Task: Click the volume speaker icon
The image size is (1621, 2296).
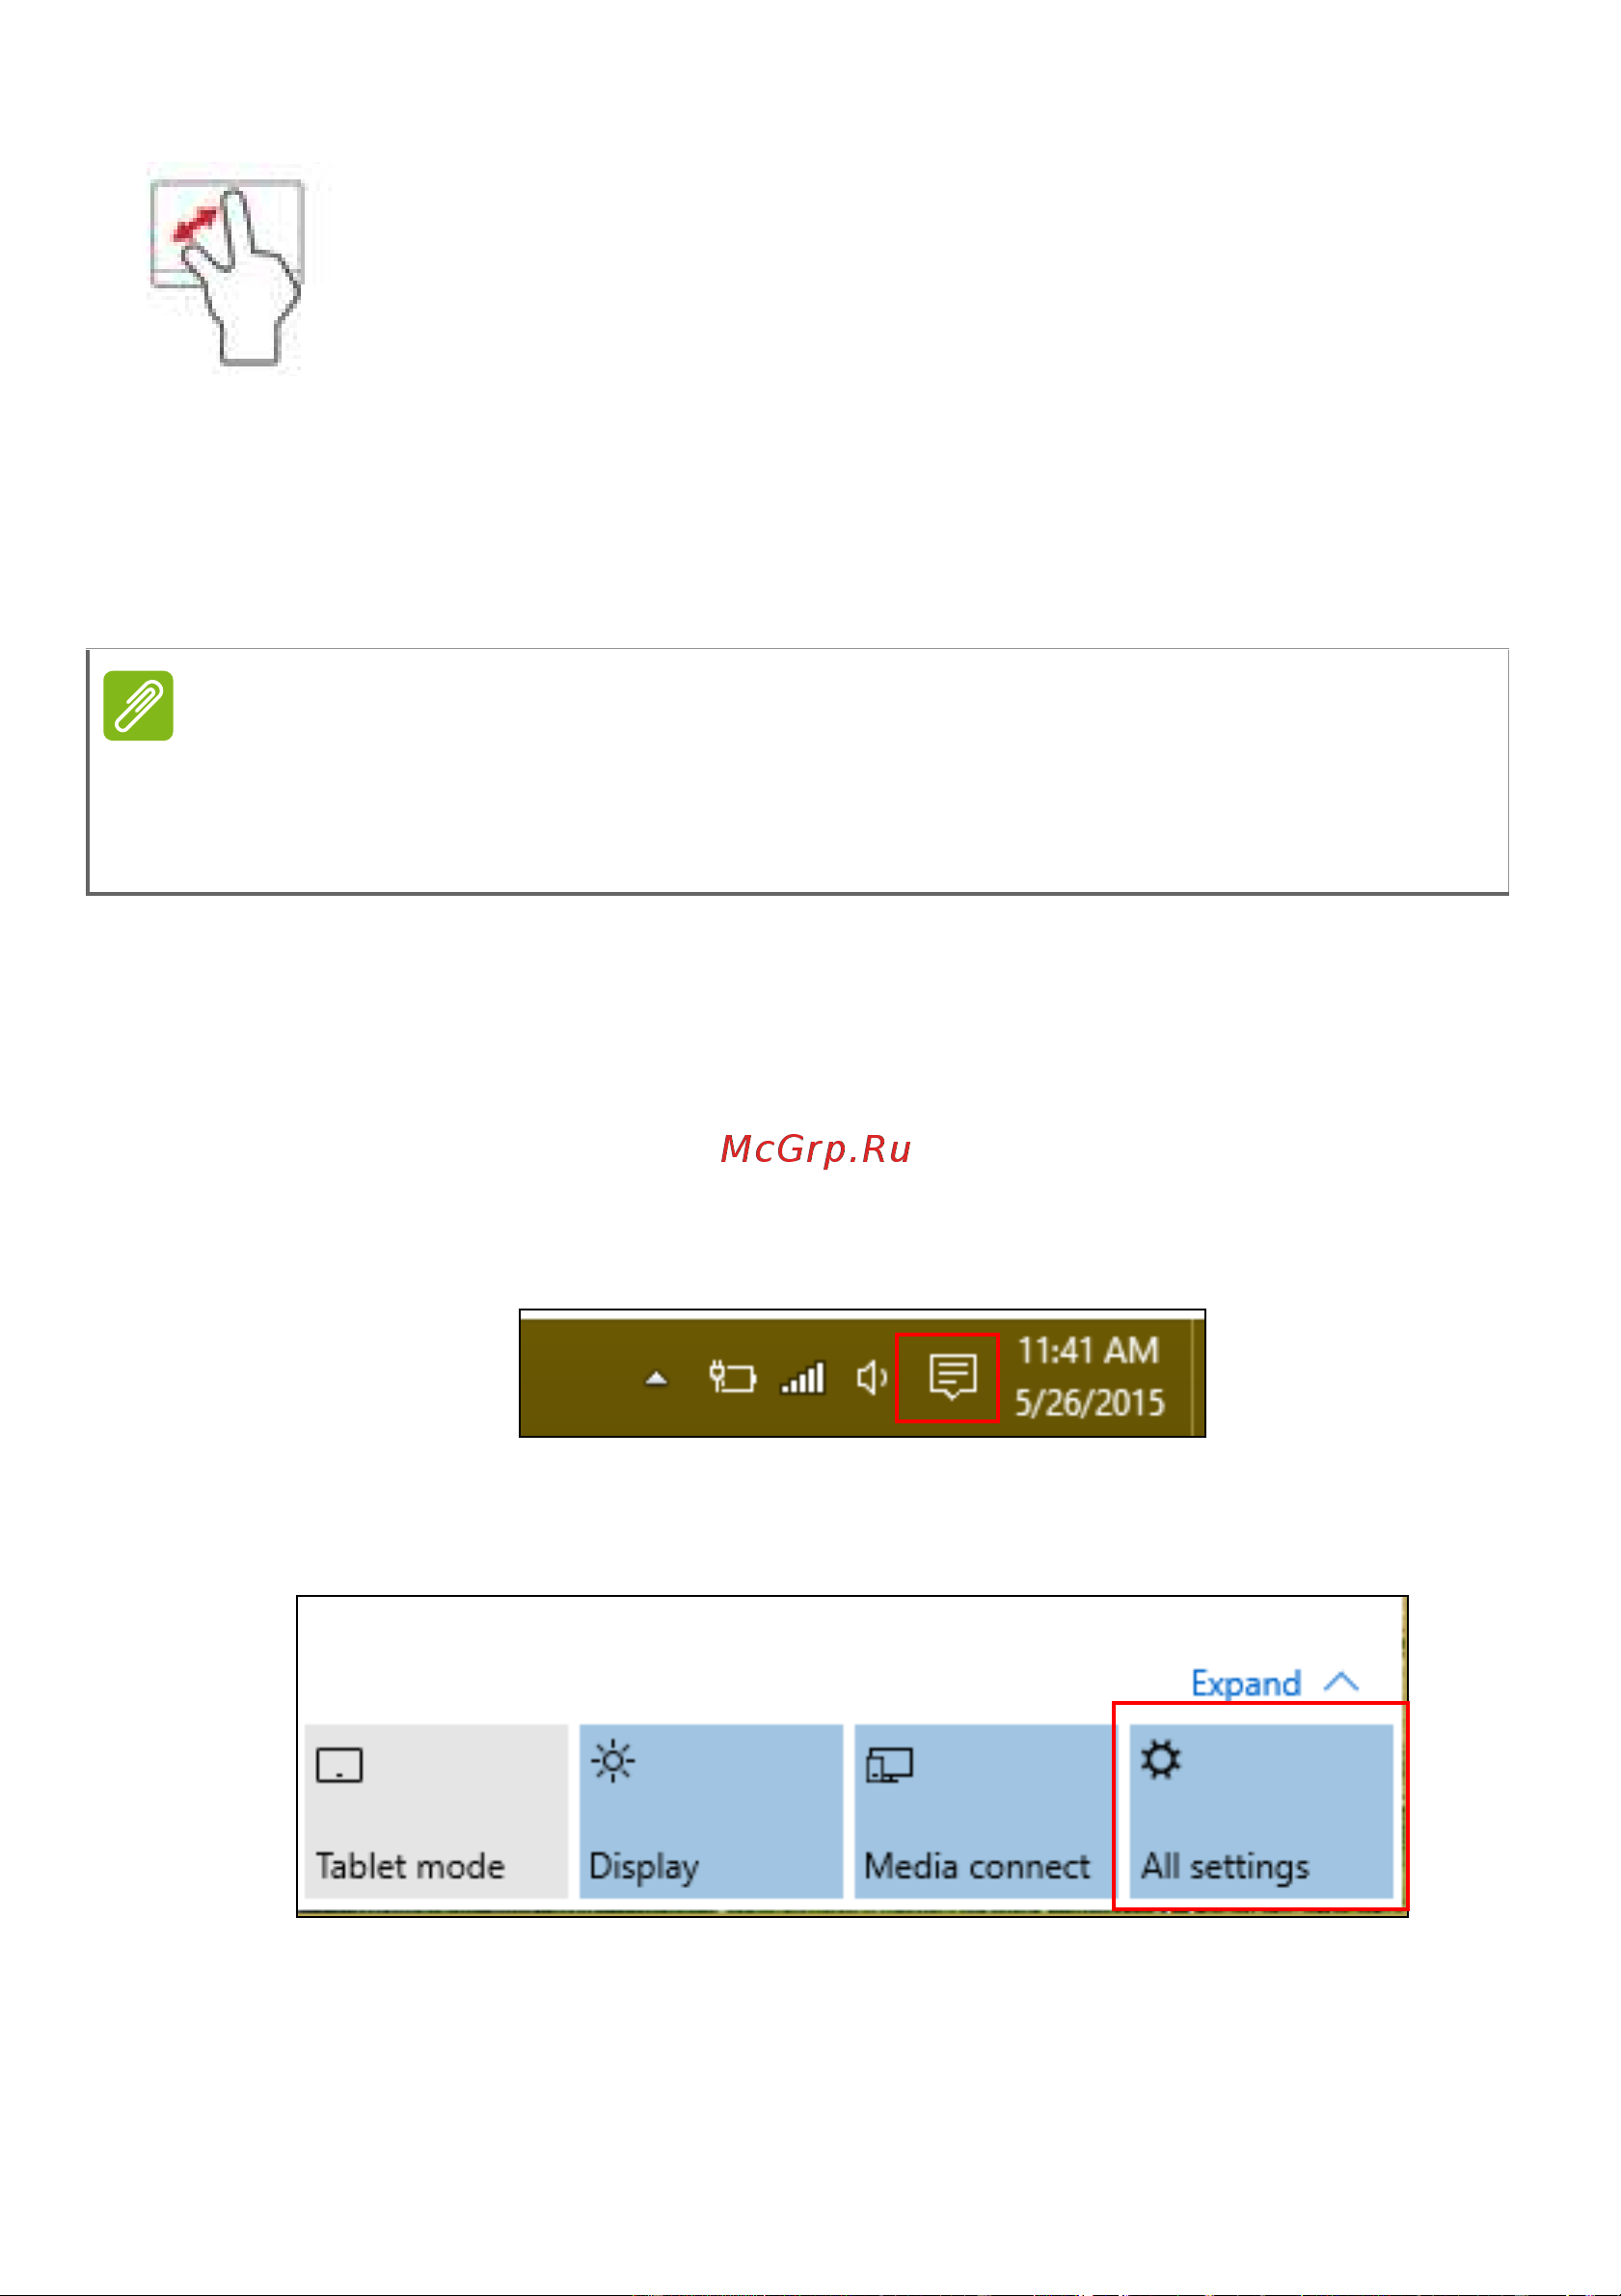Action: click(x=872, y=1378)
